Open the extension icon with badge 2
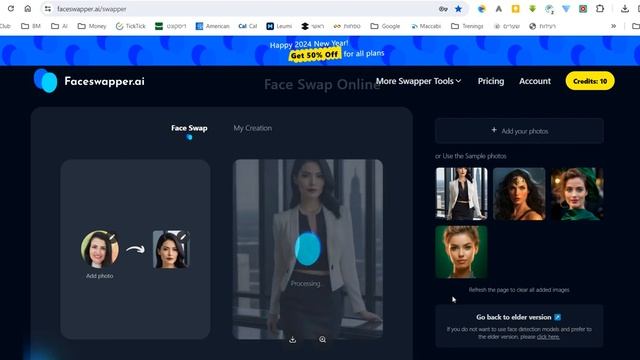 (549, 9)
